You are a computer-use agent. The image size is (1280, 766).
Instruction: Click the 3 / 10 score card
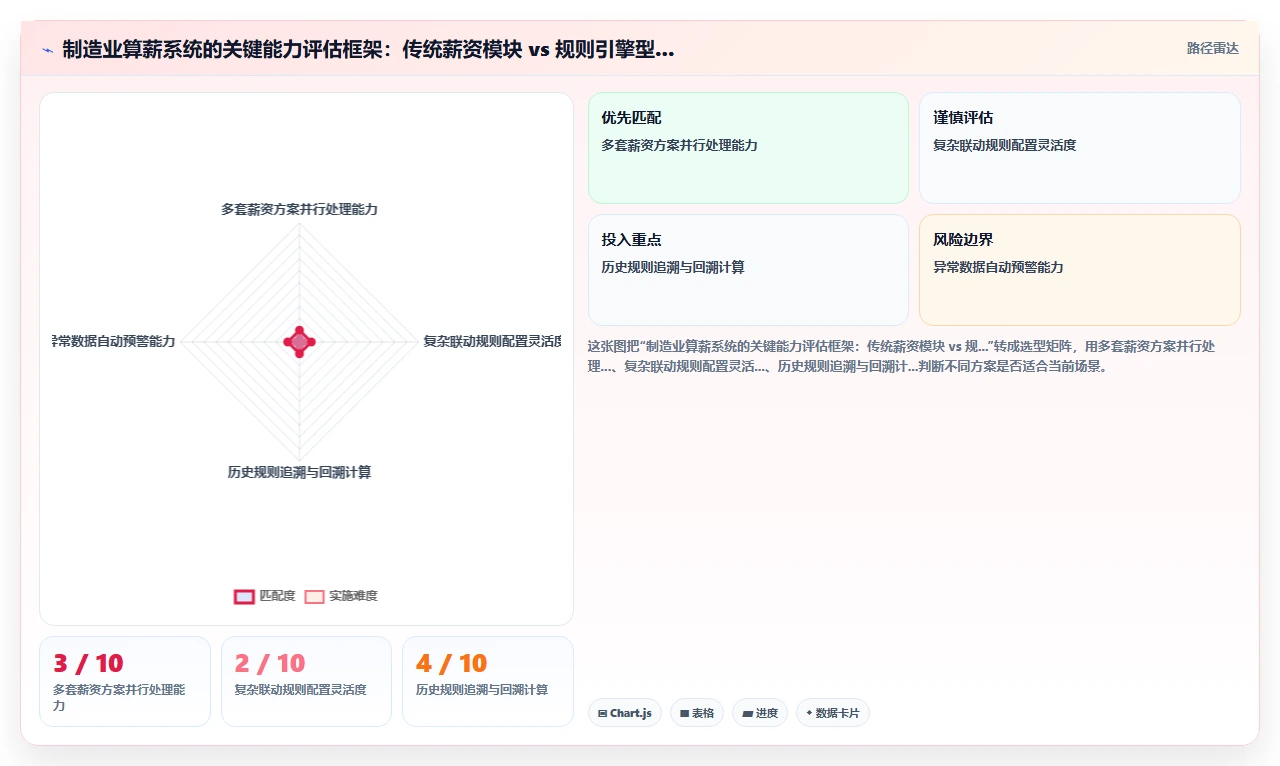tap(125, 681)
